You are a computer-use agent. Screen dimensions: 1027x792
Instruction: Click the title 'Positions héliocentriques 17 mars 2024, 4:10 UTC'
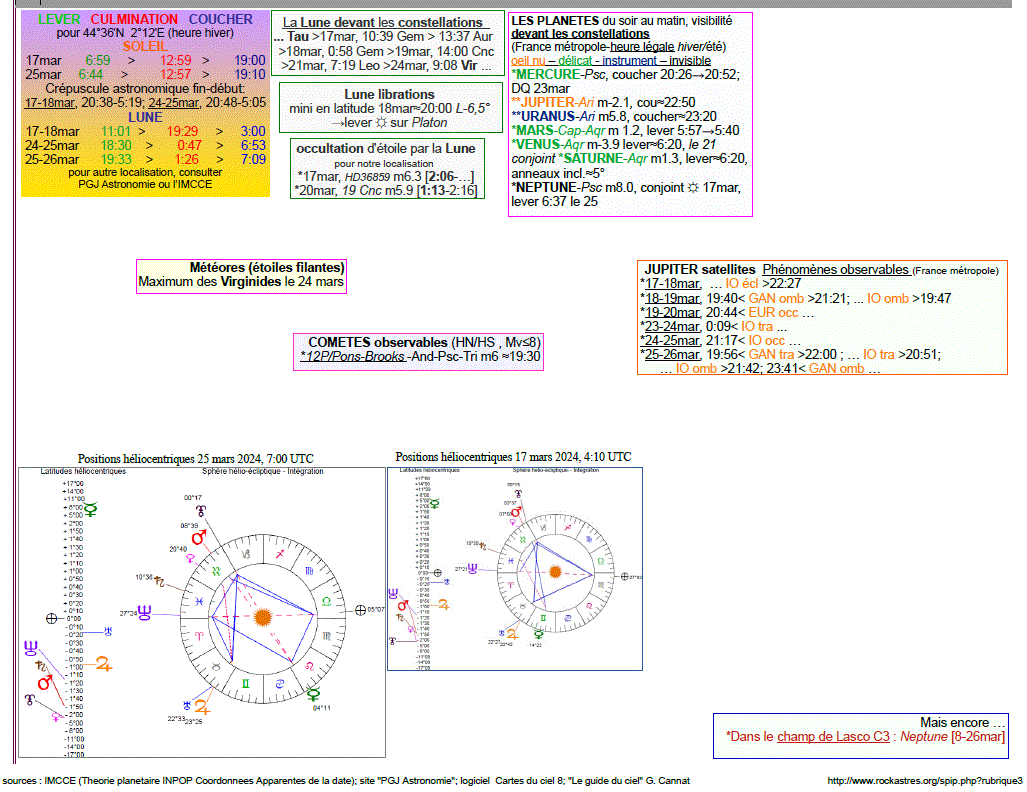[x=514, y=457]
